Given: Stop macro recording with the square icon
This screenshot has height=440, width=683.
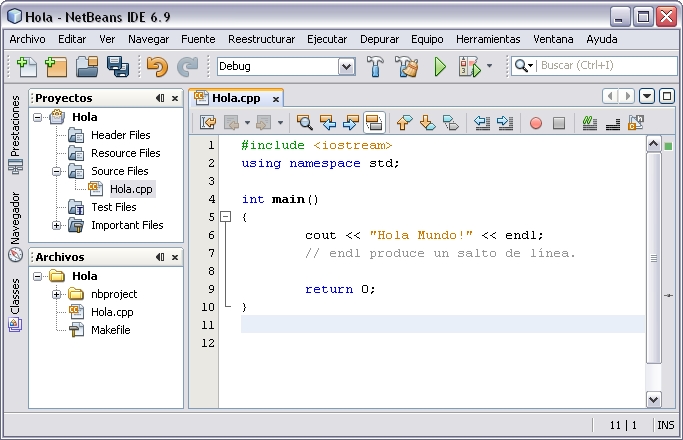Looking at the screenshot, I should 559,123.
